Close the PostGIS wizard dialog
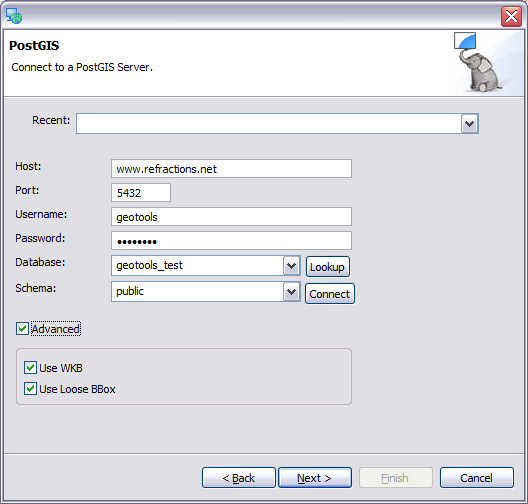The image size is (528, 504). coord(511,16)
